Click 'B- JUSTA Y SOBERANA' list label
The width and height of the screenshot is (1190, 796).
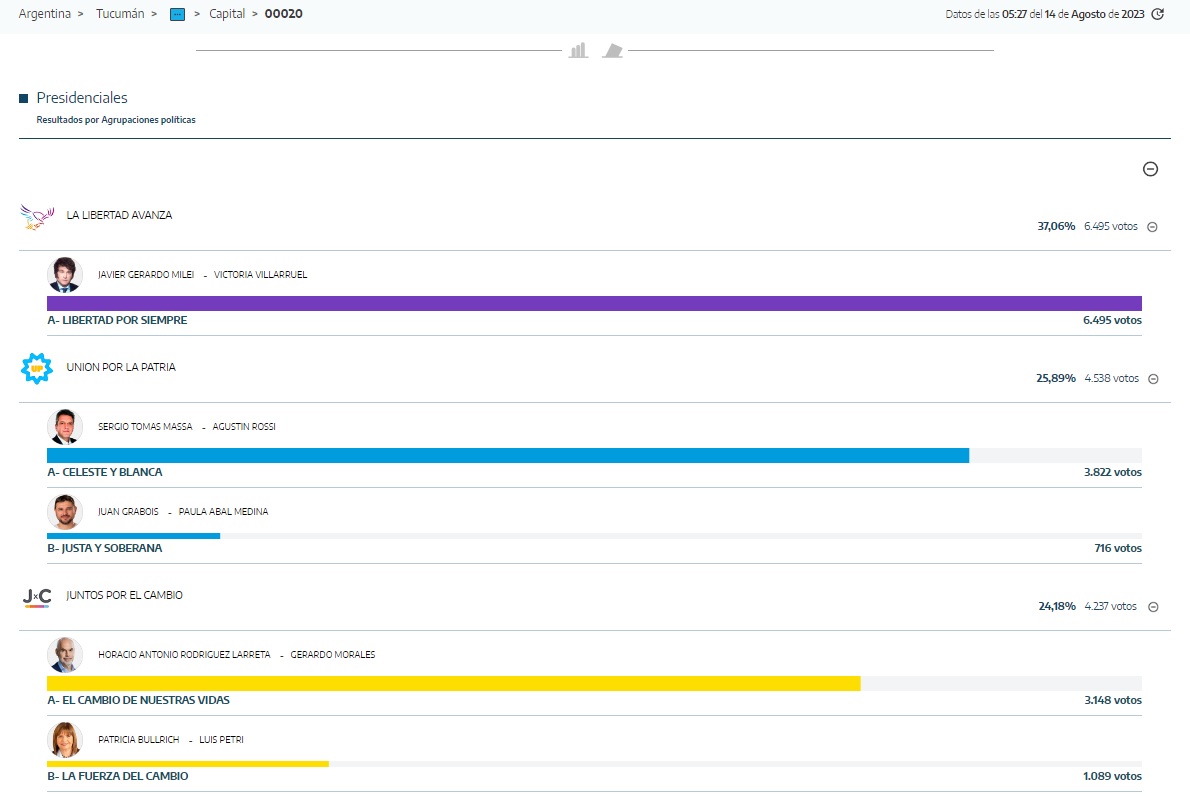click(x=105, y=548)
